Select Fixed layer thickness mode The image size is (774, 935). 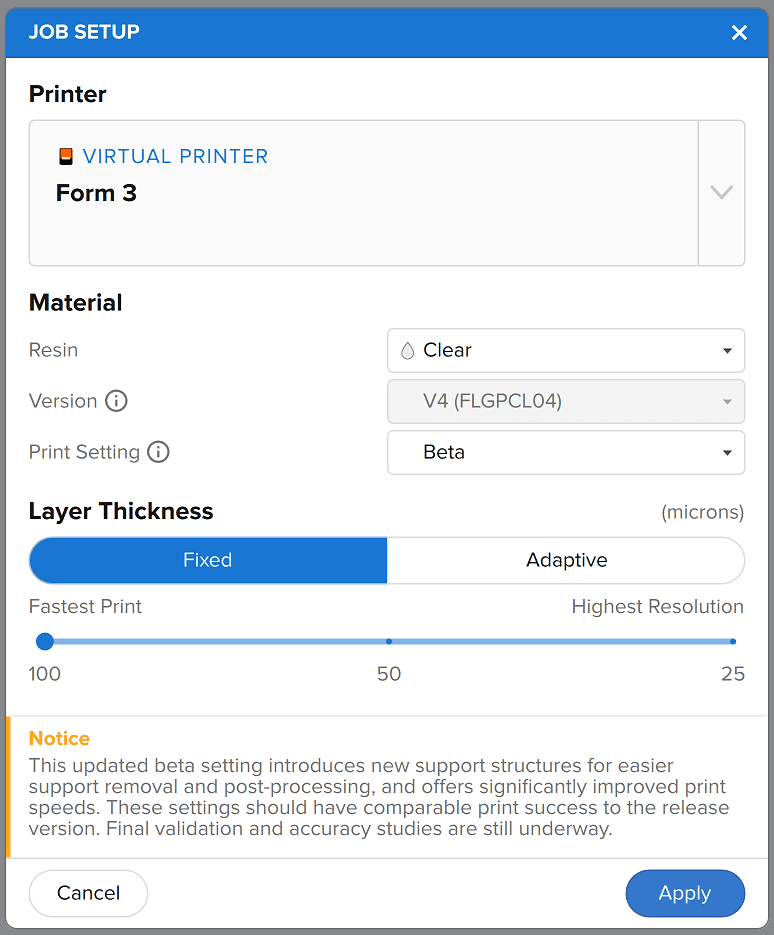pyautogui.click(x=208, y=560)
